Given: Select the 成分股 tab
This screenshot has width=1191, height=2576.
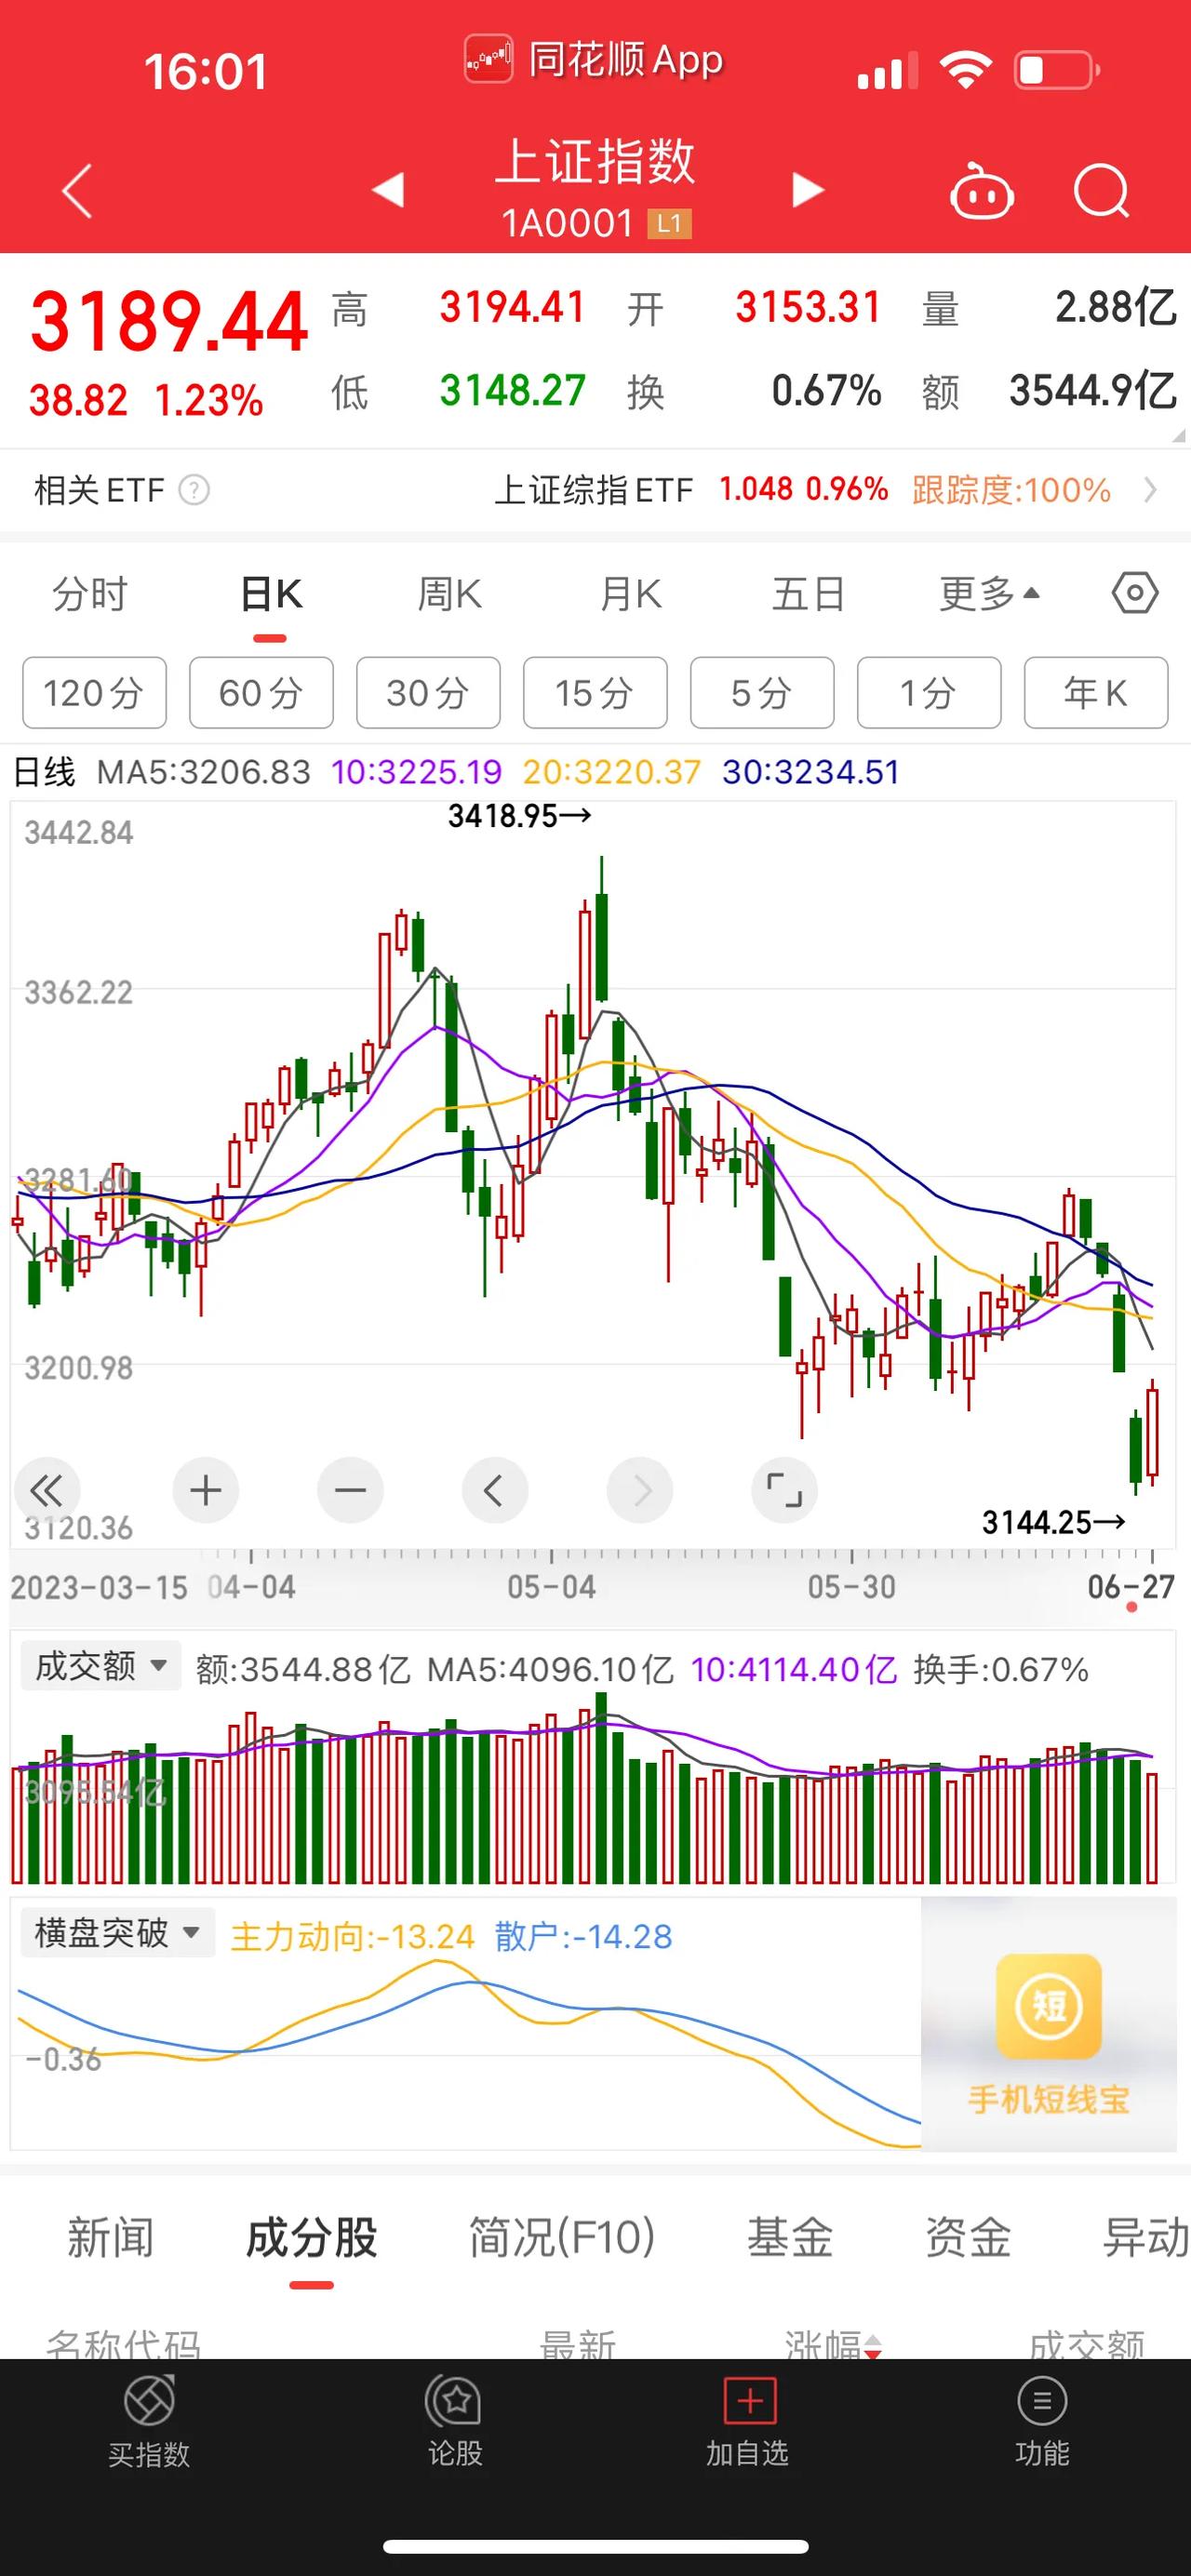Looking at the screenshot, I should [x=311, y=2237].
